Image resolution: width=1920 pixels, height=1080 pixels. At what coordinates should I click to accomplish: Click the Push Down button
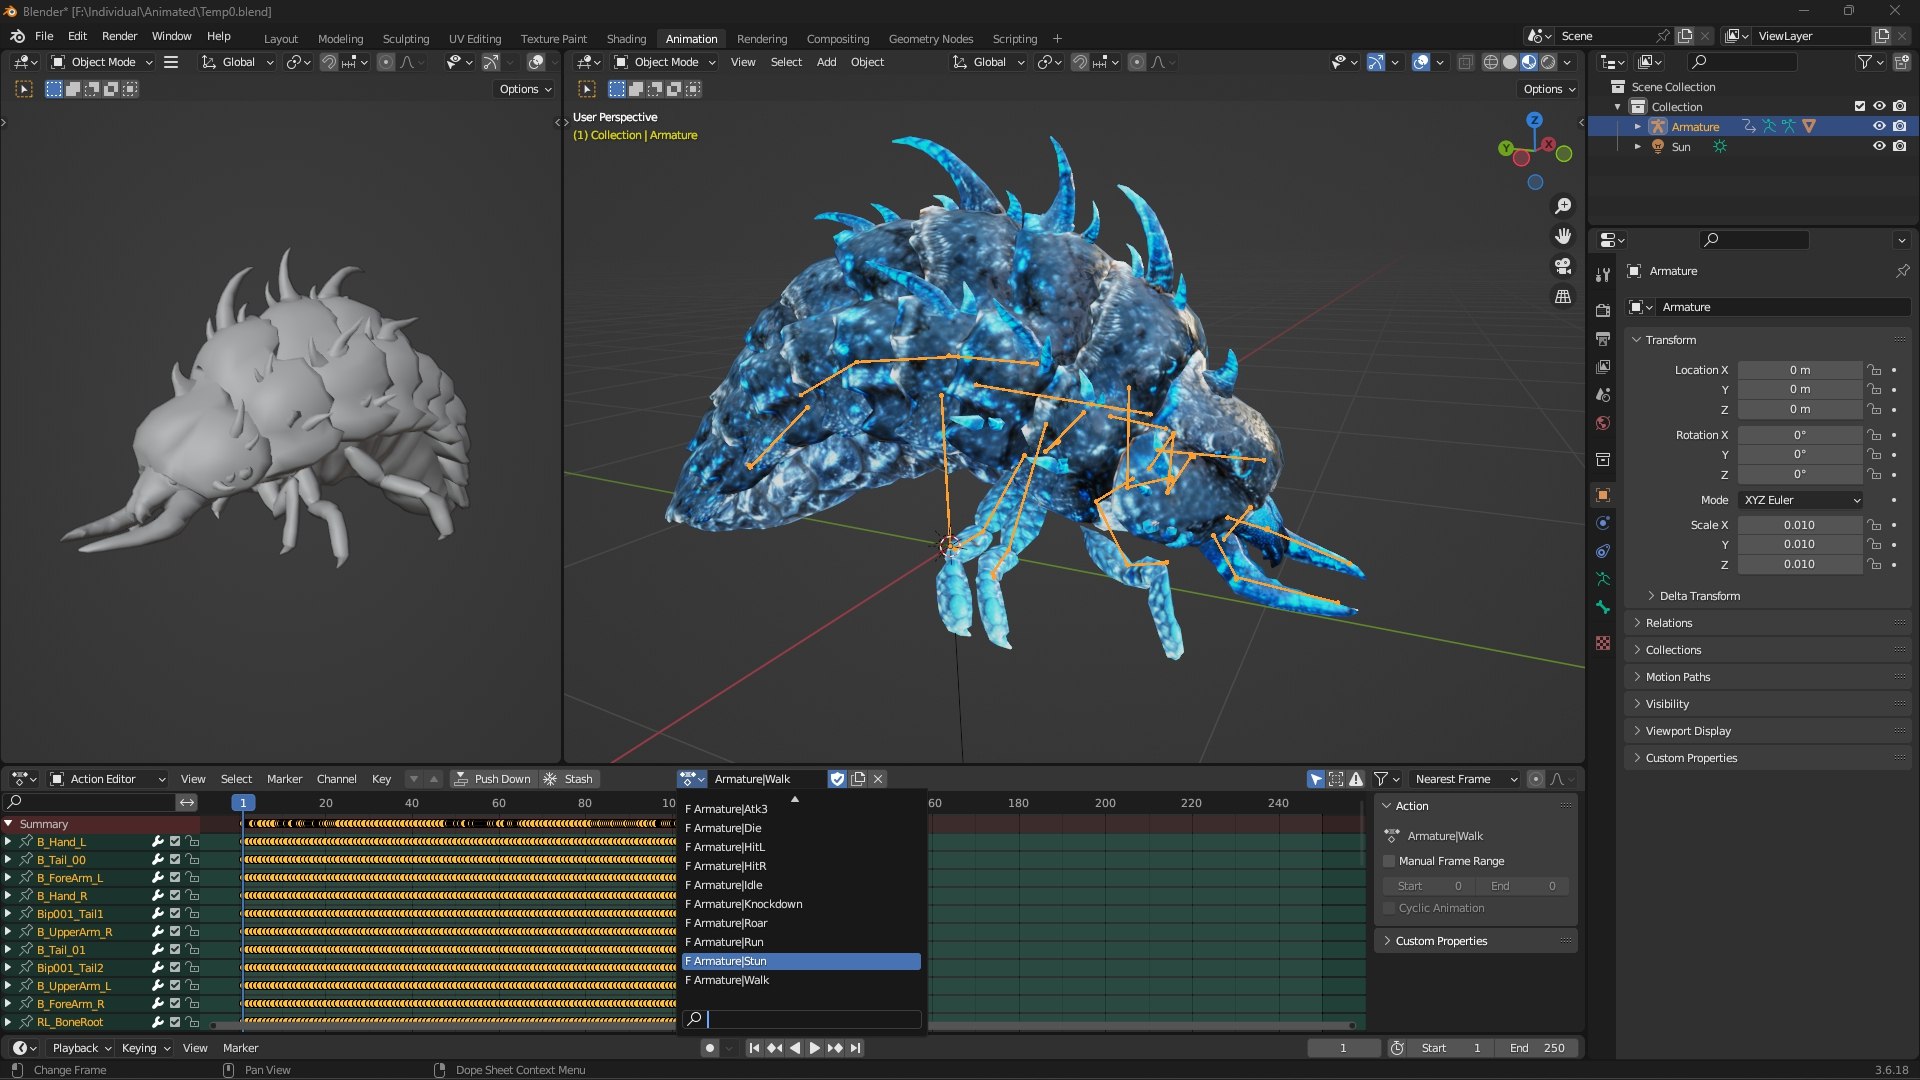[492, 779]
